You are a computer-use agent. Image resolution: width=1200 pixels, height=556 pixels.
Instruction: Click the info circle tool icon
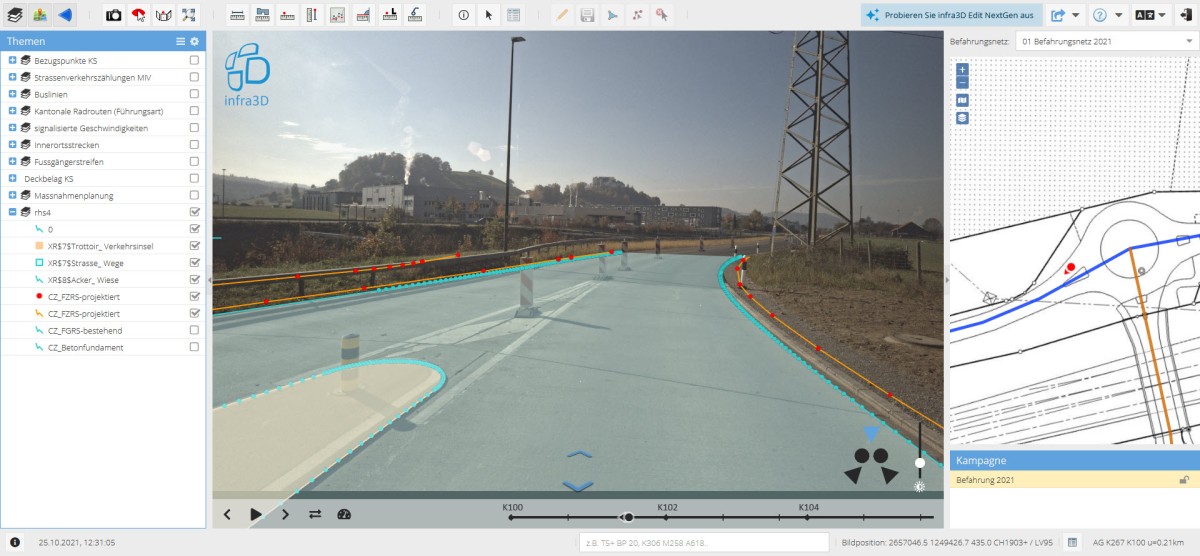[x=463, y=15]
